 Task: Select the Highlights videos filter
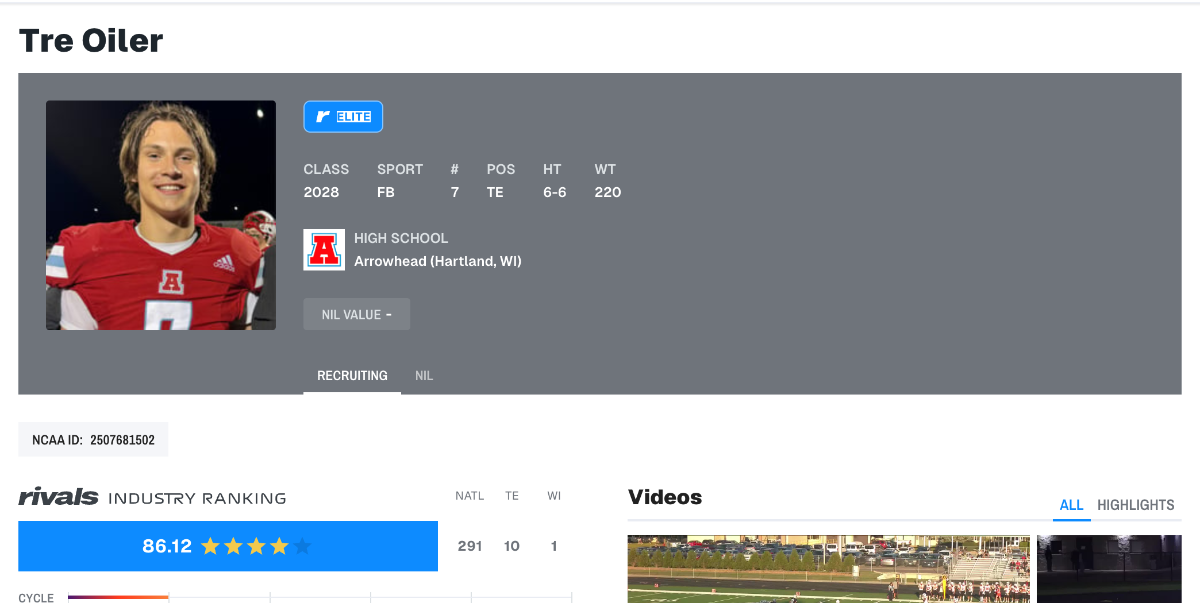pos(1136,505)
